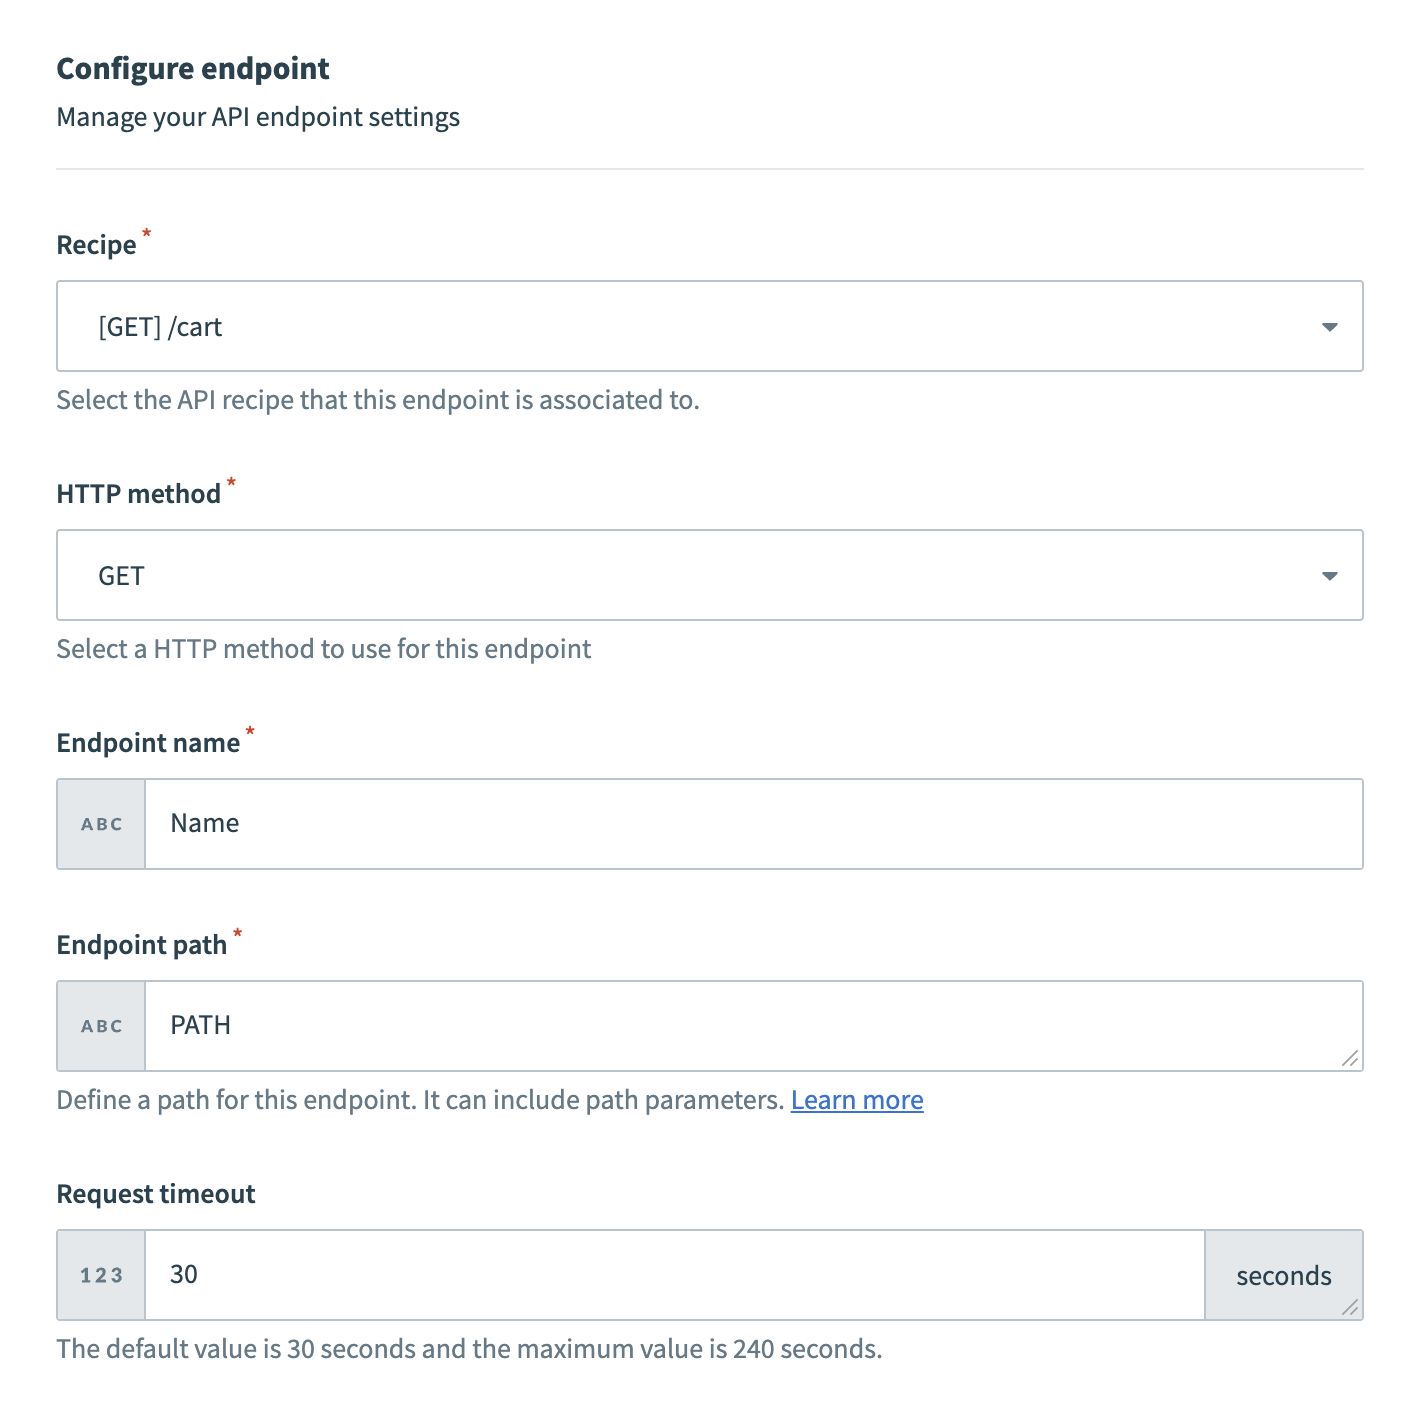Click the Recipe dropdown chevron arrow
Image resolution: width=1414 pixels, height=1416 pixels.
point(1330,326)
